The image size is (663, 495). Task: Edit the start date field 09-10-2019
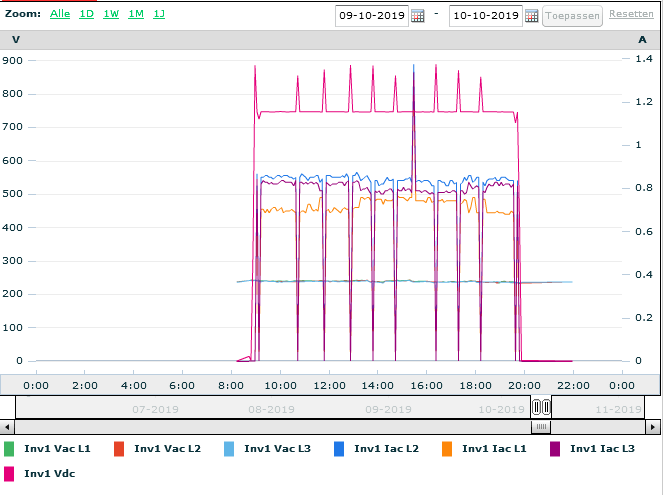click(372, 16)
